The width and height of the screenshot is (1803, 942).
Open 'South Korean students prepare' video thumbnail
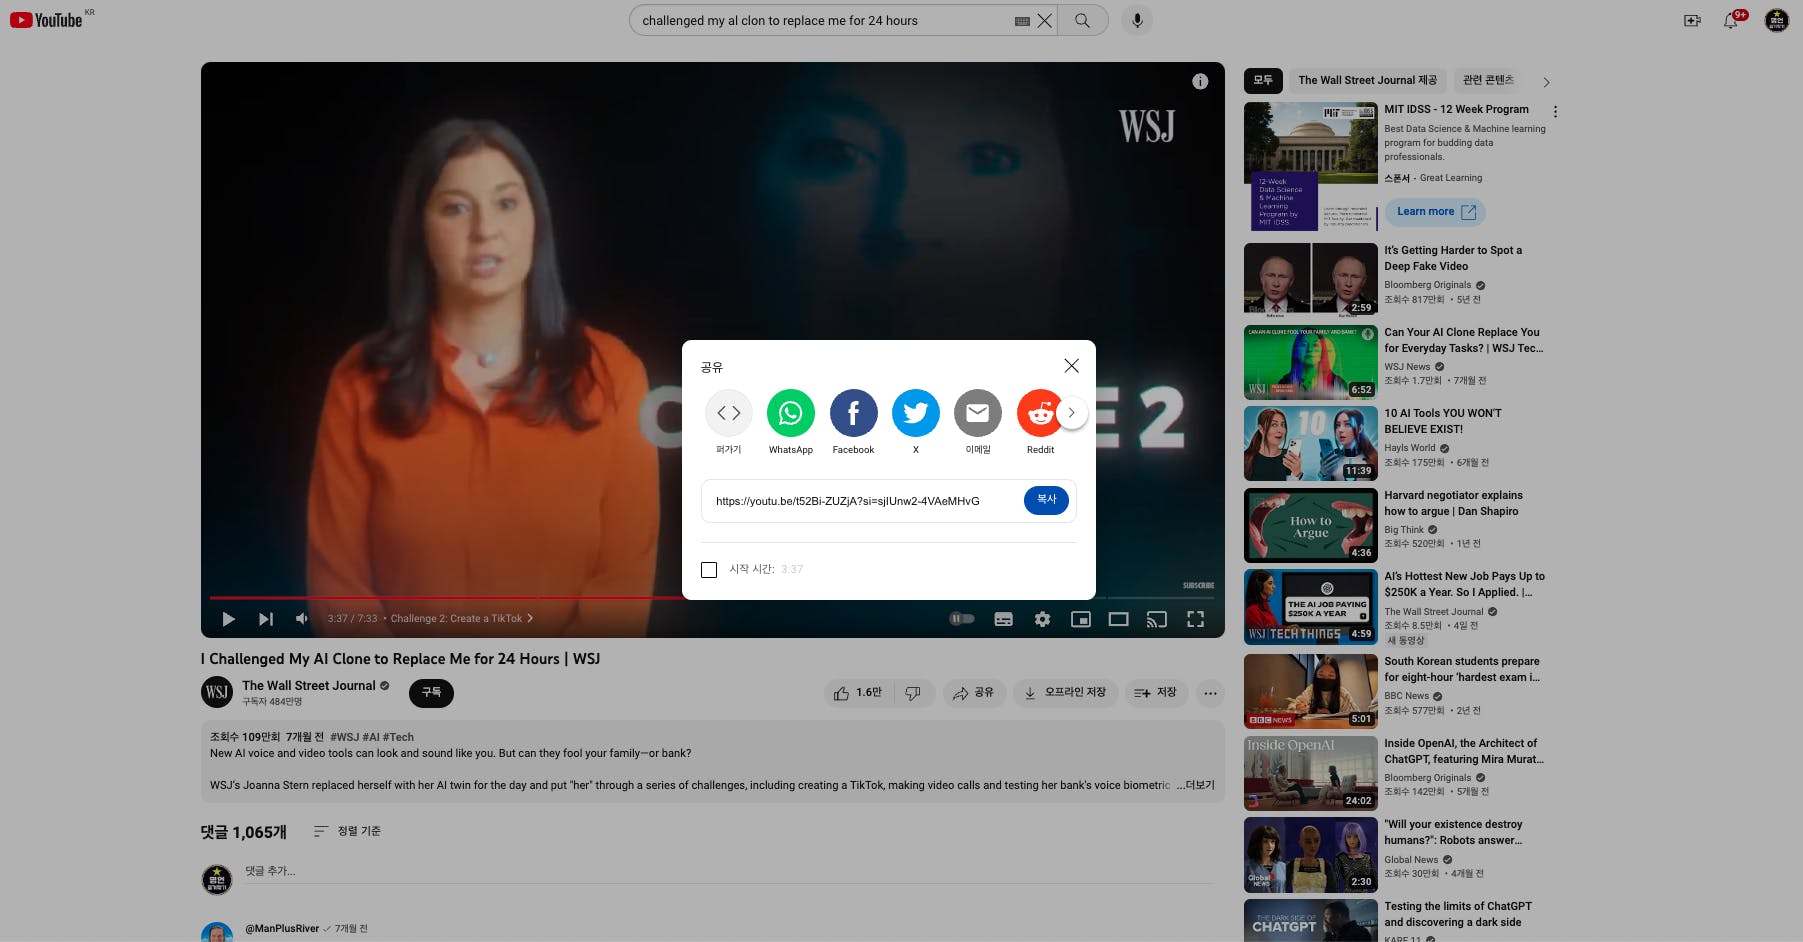coord(1311,691)
